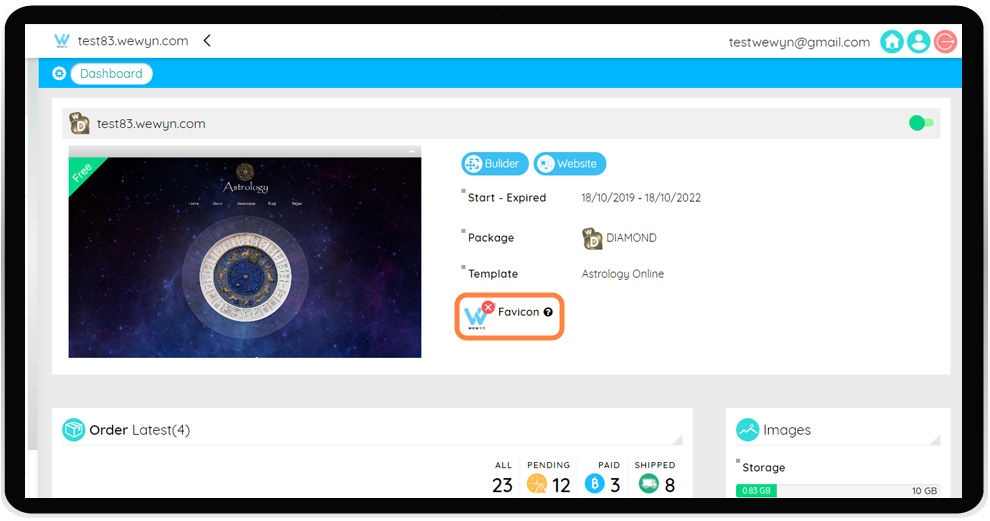The width and height of the screenshot is (990, 521).
Task: Click the DIAMOND package badge icon
Action: [592, 239]
